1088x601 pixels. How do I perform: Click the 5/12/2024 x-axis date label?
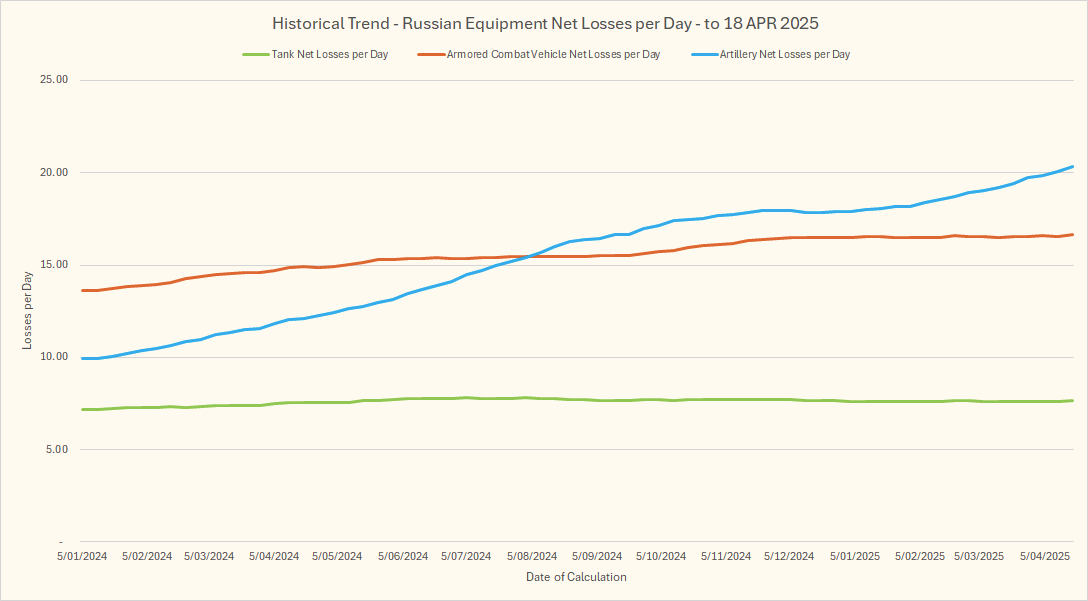pos(790,556)
